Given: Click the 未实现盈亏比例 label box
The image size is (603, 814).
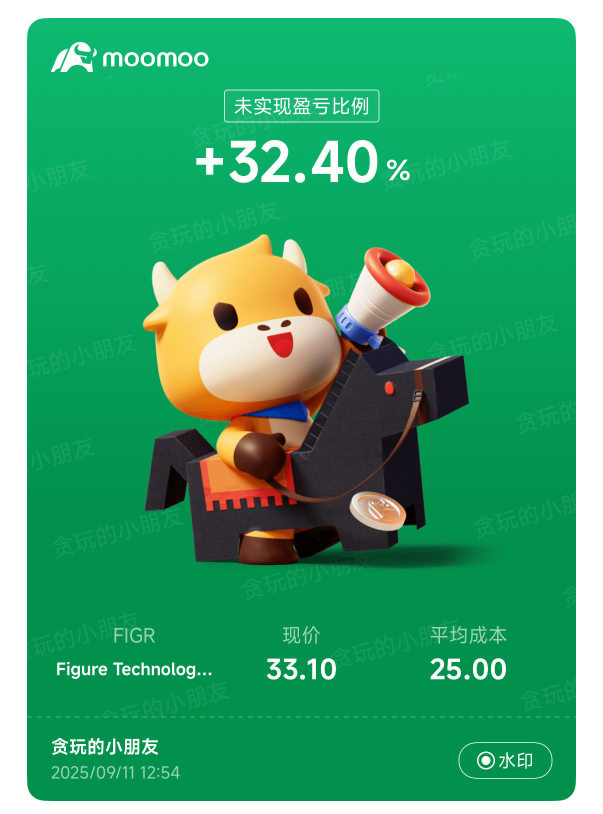Looking at the screenshot, I should (302, 106).
